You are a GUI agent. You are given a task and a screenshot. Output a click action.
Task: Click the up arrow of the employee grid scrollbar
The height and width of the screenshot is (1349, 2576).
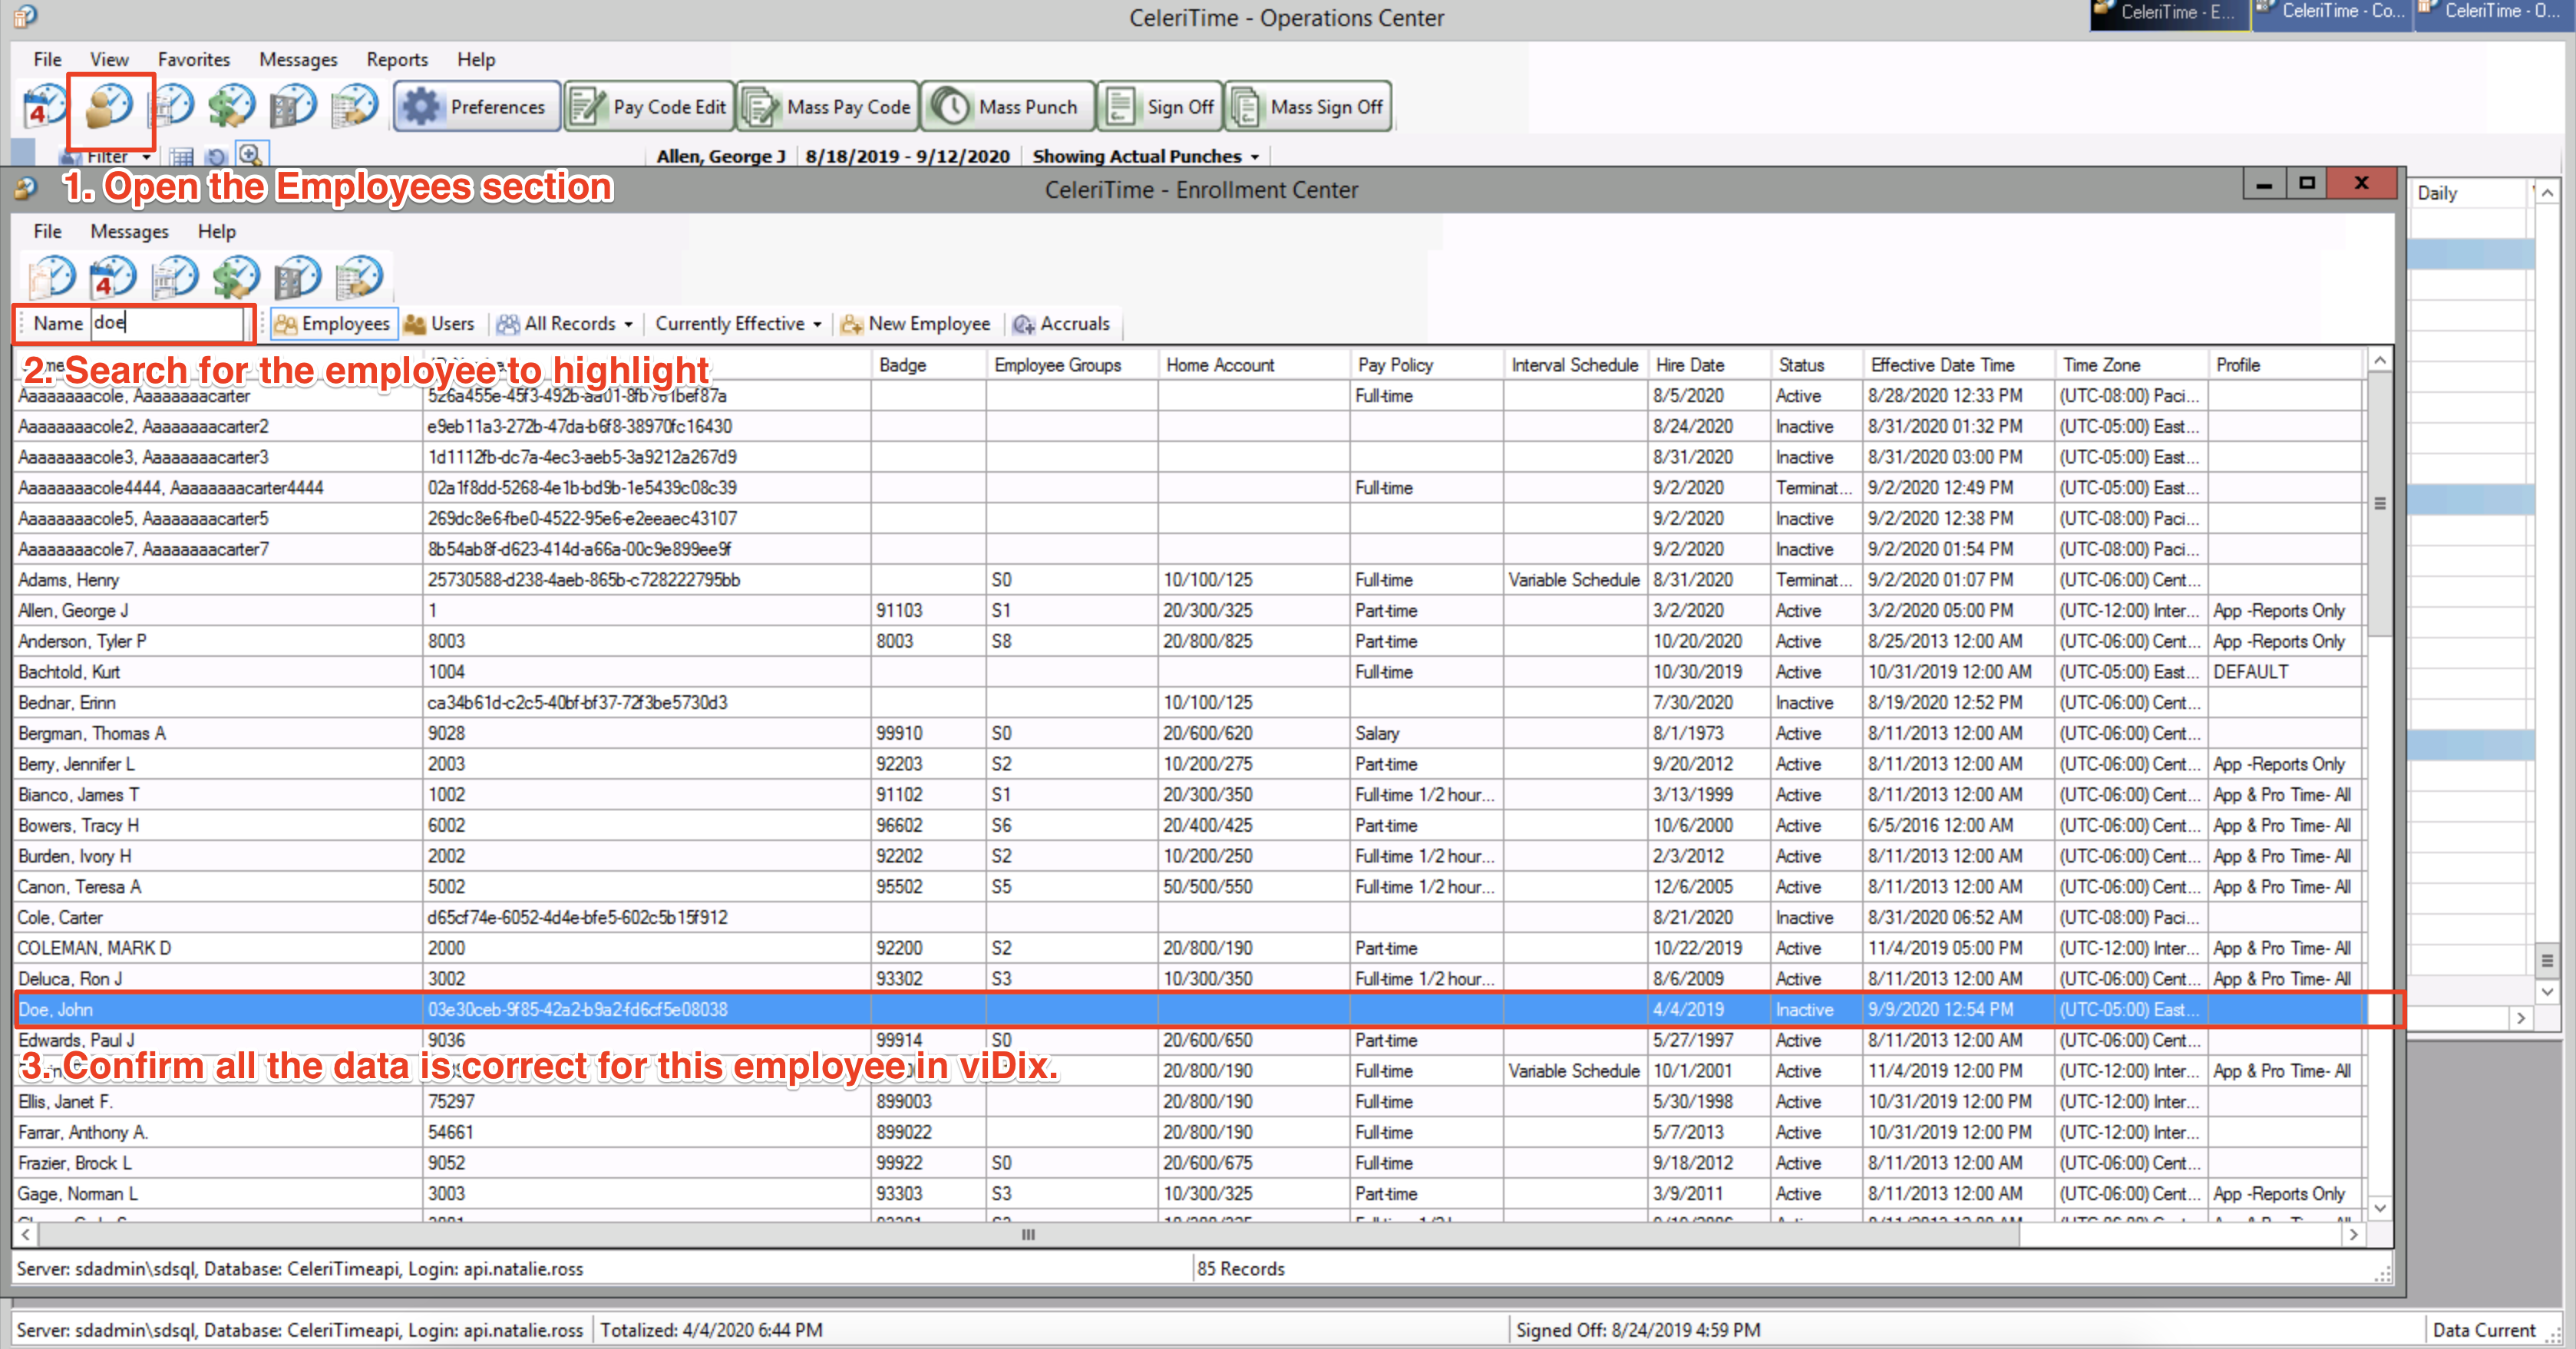2380,361
